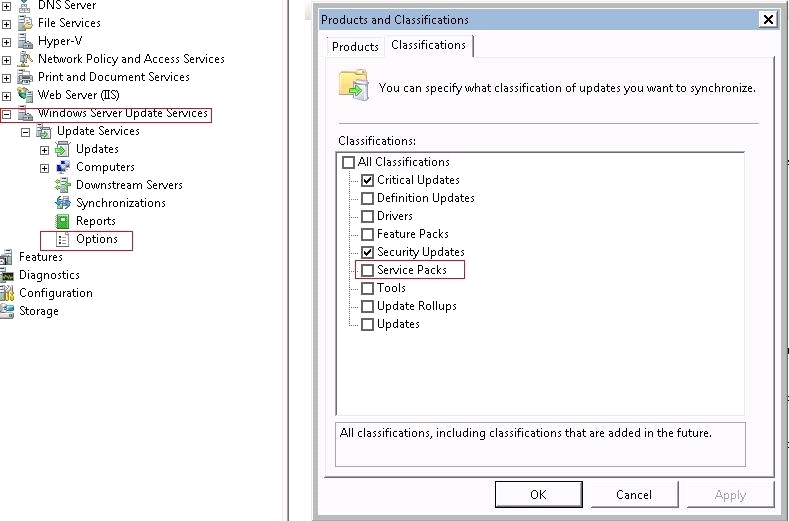This screenshot has width=789, height=521.
Task: Expand the Hyper-V node
Action: pyautogui.click(x=6, y=42)
